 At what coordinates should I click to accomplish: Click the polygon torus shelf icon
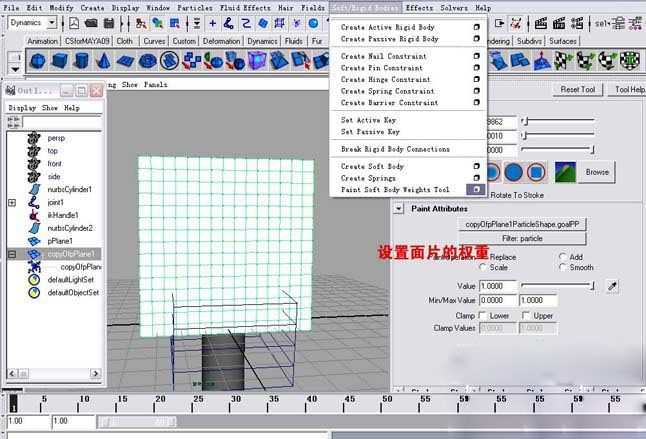[x=147, y=61]
